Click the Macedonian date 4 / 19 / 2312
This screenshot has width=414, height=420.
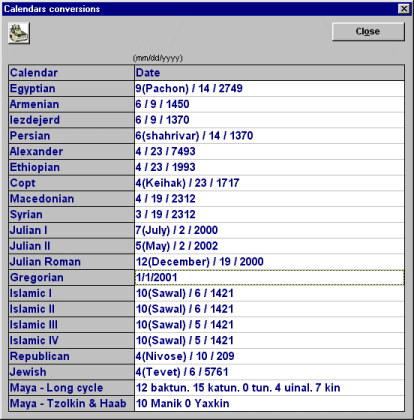(x=269, y=199)
